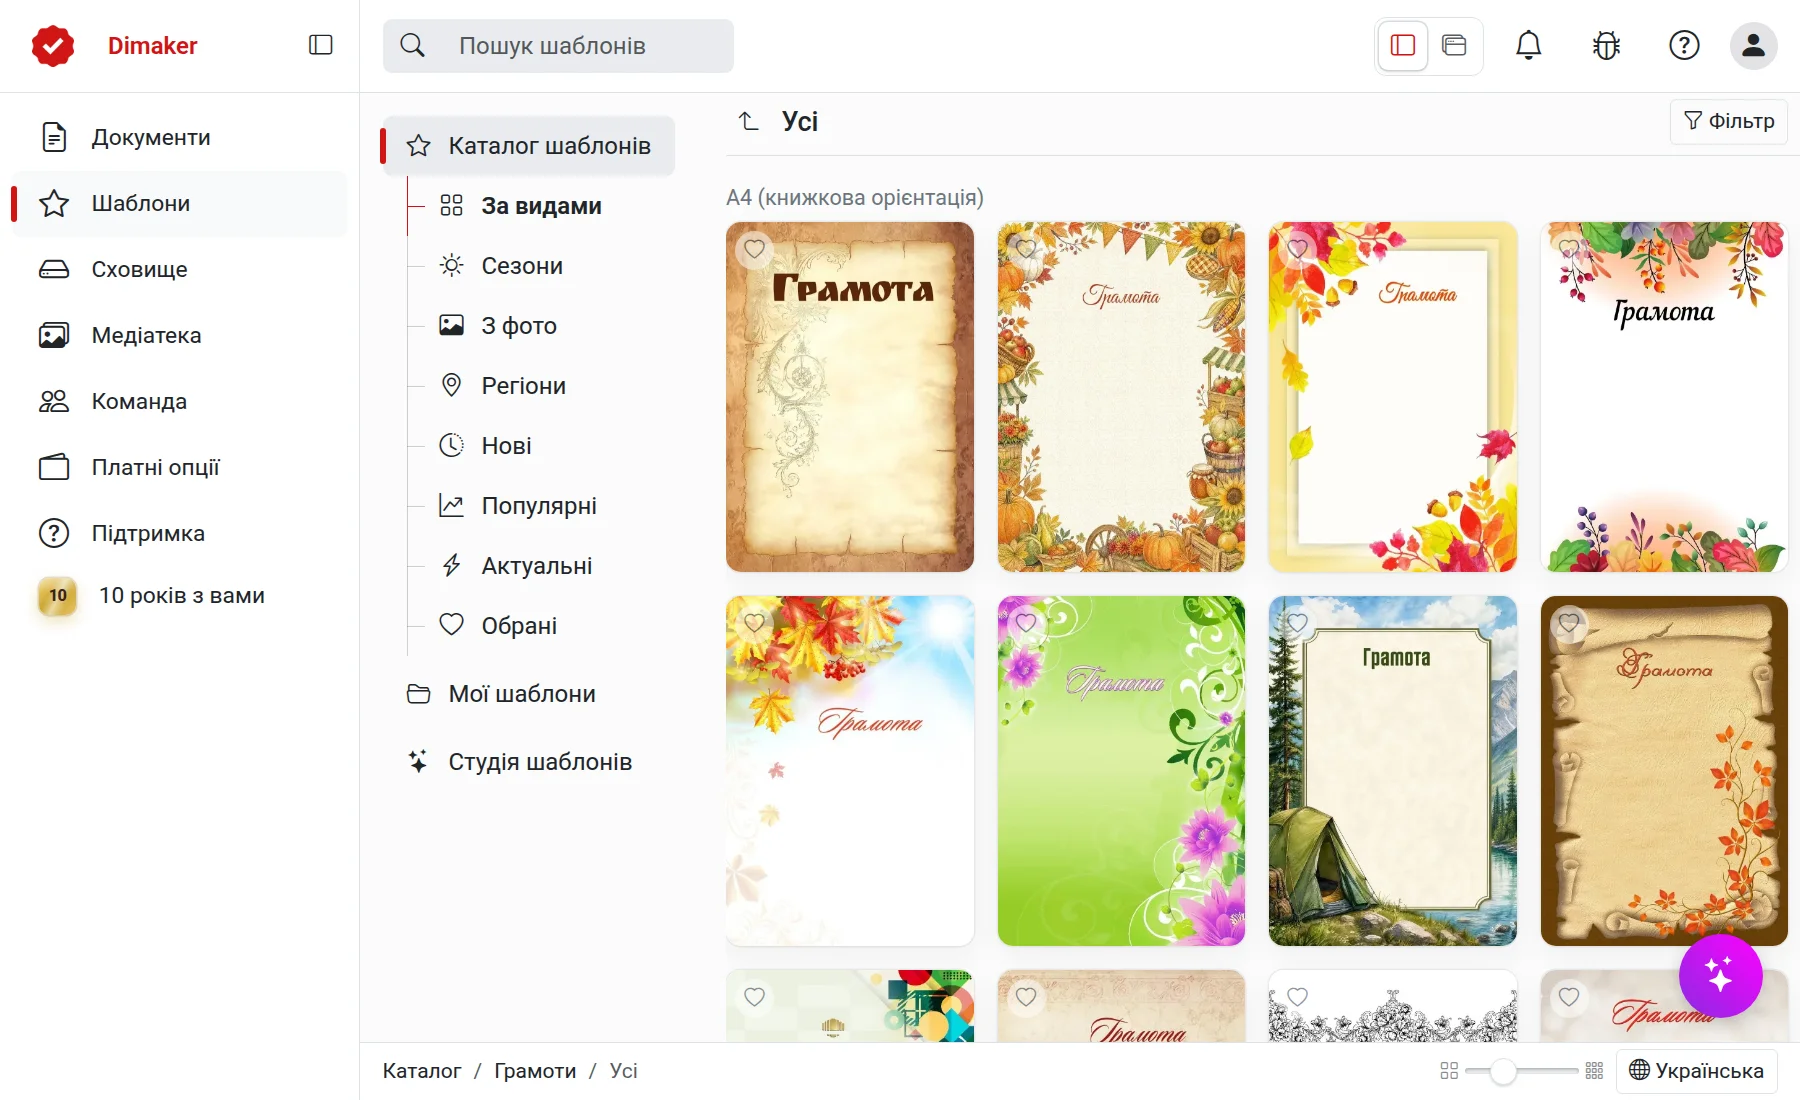Click Грамоти breadcrumb link
Viewport: 1800px width, 1100px height.
click(x=535, y=1071)
